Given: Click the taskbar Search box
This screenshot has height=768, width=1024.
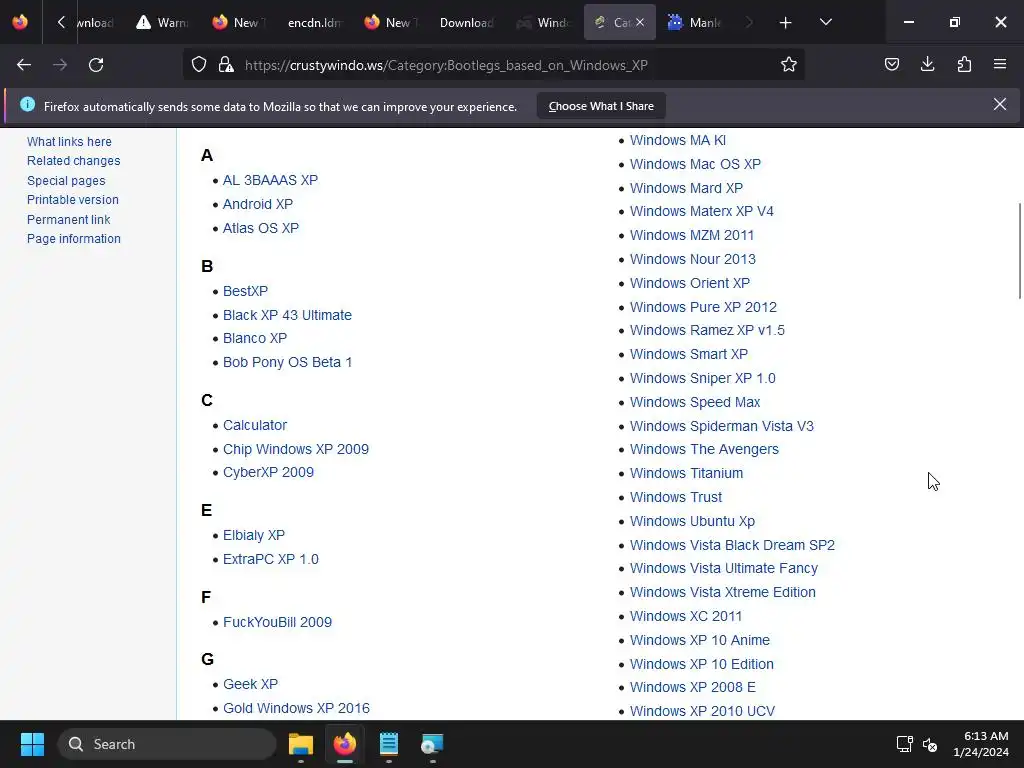Looking at the screenshot, I should tap(167, 744).
